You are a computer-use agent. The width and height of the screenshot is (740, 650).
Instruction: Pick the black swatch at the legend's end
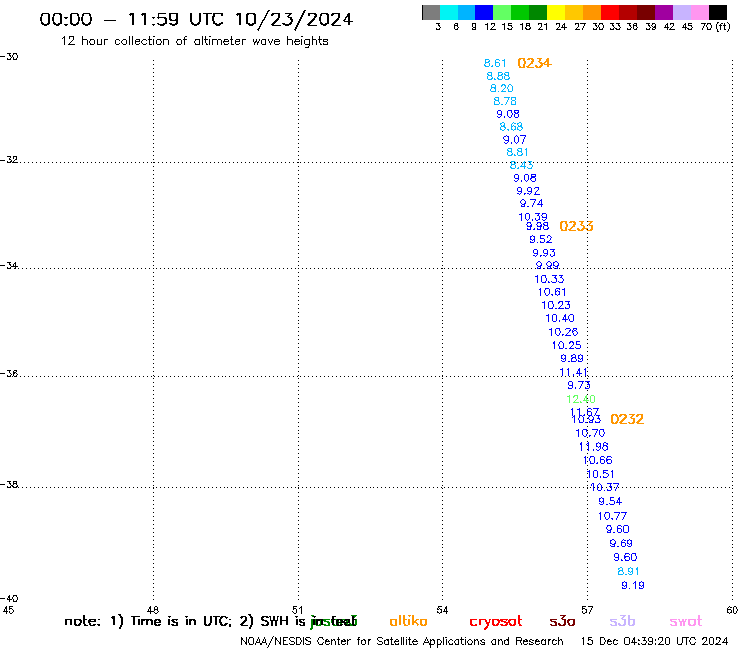[718, 12]
